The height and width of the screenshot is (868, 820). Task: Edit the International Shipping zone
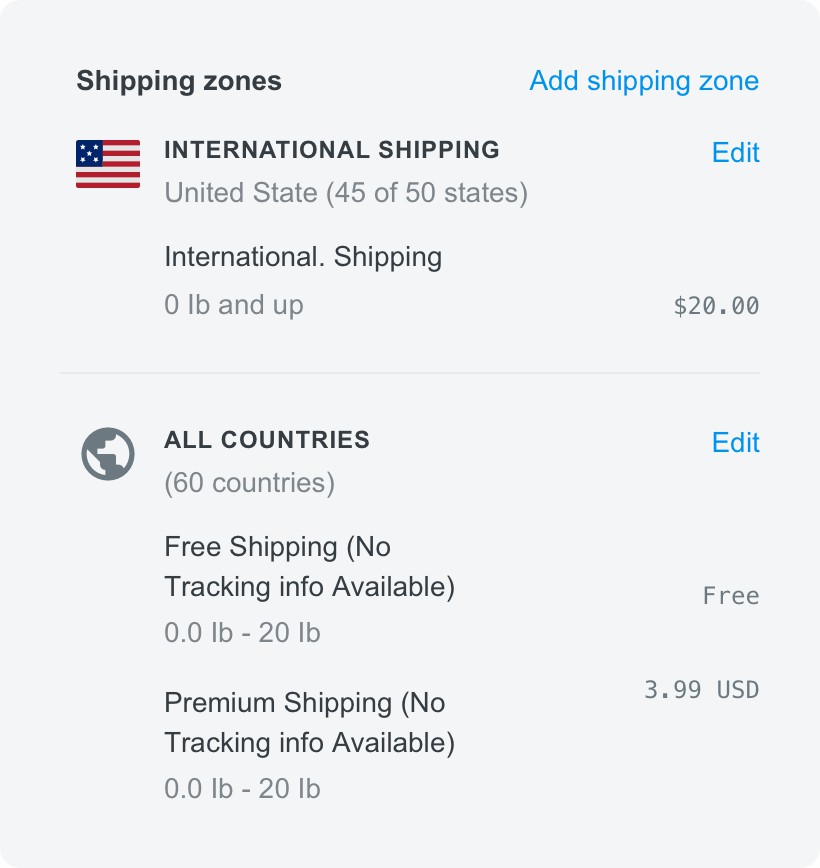point(735,152)
